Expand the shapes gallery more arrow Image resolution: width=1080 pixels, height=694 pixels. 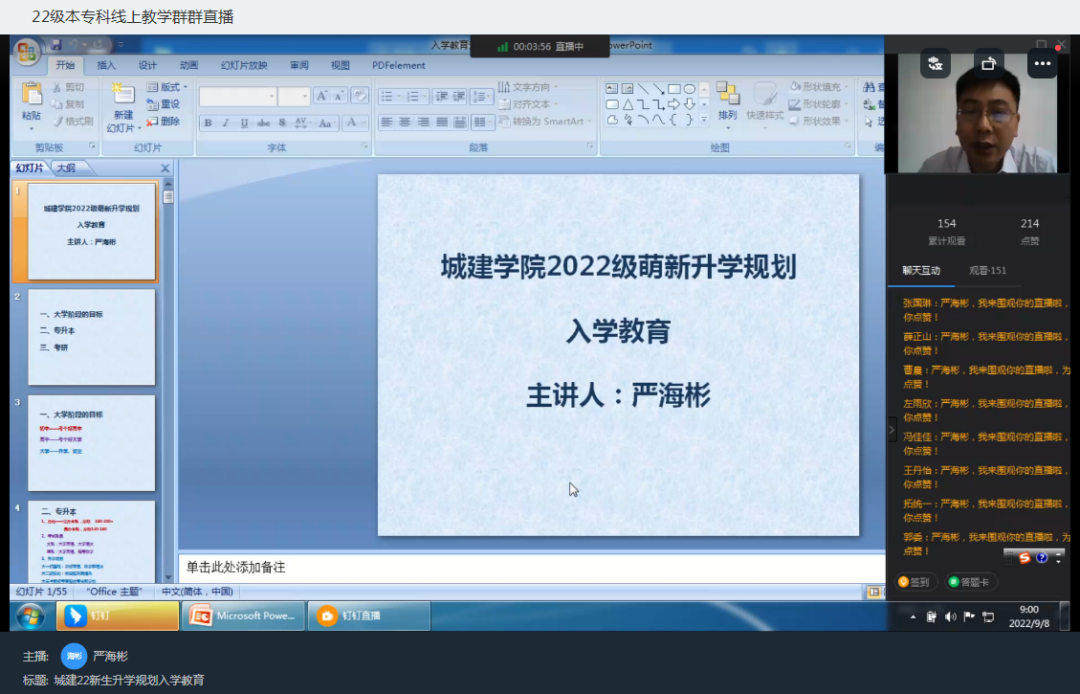[x=704, y=119]
